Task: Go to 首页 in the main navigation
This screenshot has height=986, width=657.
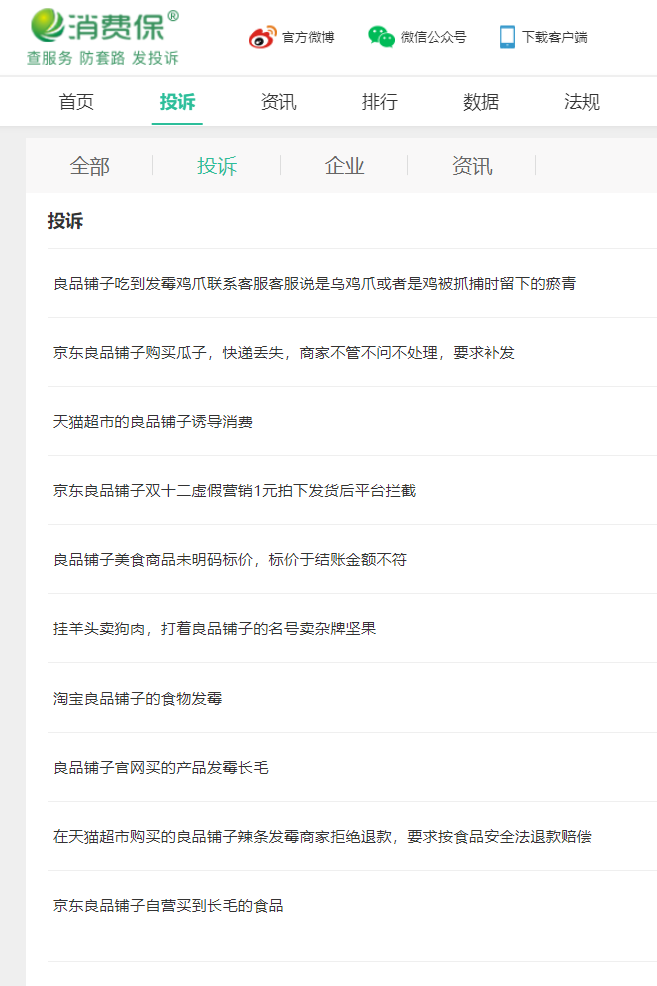Action: coord(76,102)
